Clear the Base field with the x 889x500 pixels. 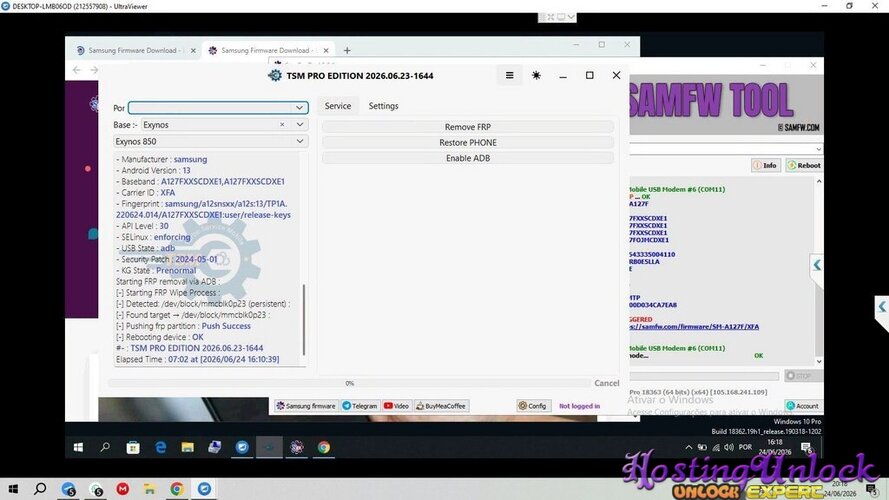[282, 125]
